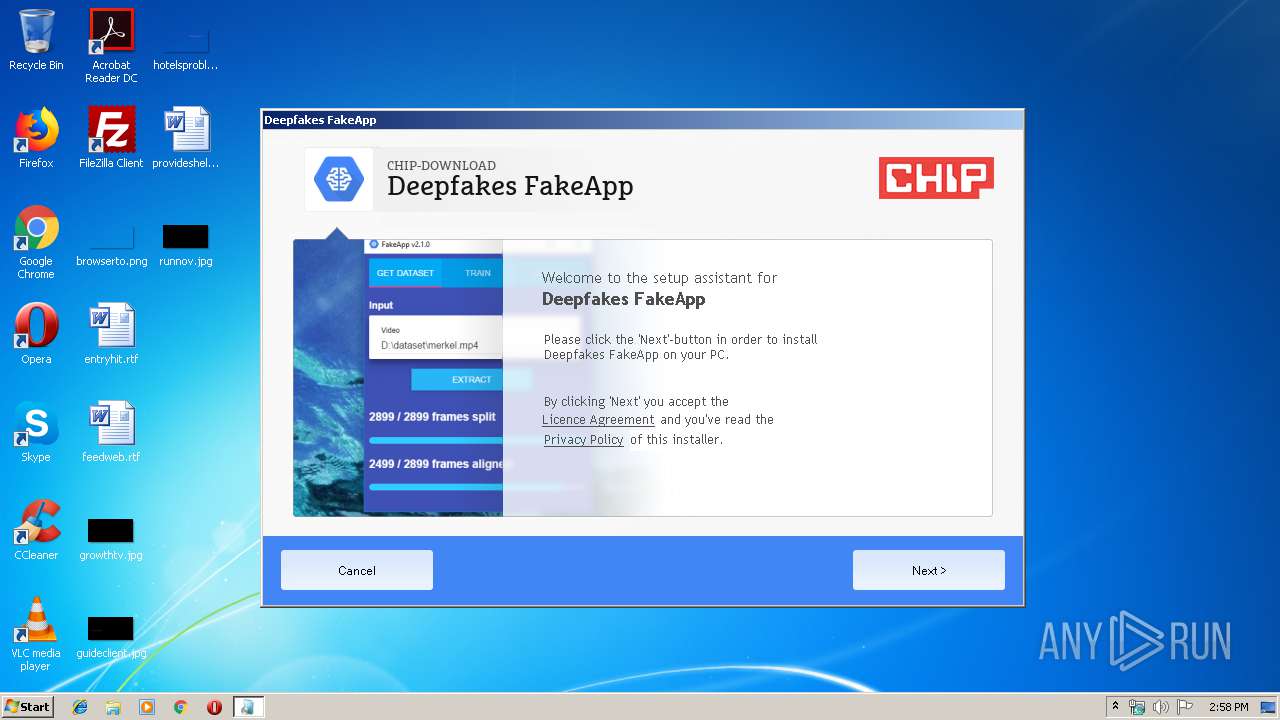Click the EXTRACT button in preview image
The width and height of the screenshot is (1280, 720).
point(471,380)
